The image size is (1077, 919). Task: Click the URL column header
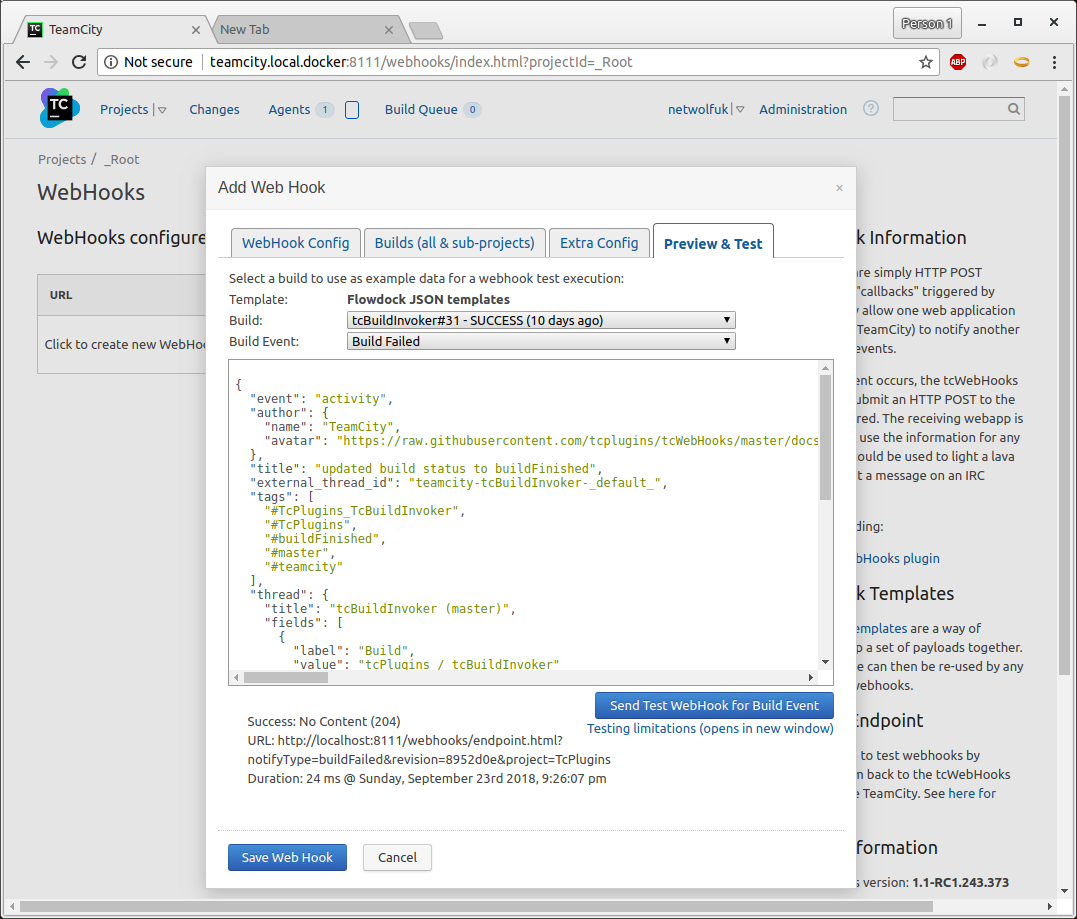point(60,295)
